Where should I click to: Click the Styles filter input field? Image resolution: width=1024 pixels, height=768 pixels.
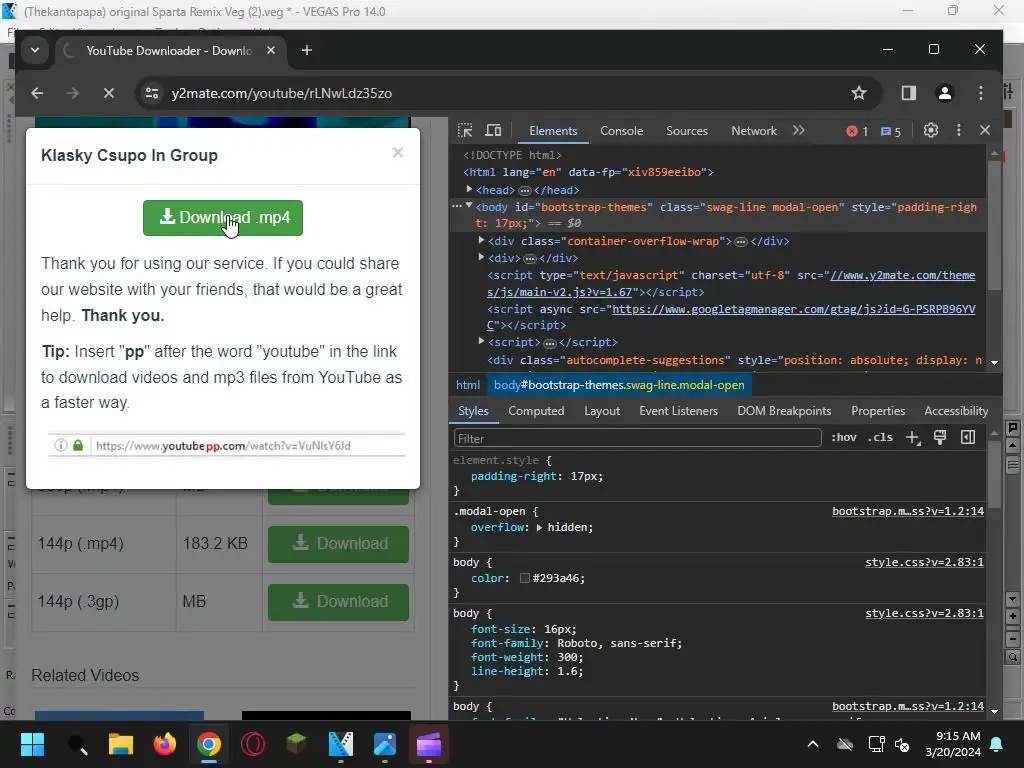pyautogui.click(x=637, y=438)
